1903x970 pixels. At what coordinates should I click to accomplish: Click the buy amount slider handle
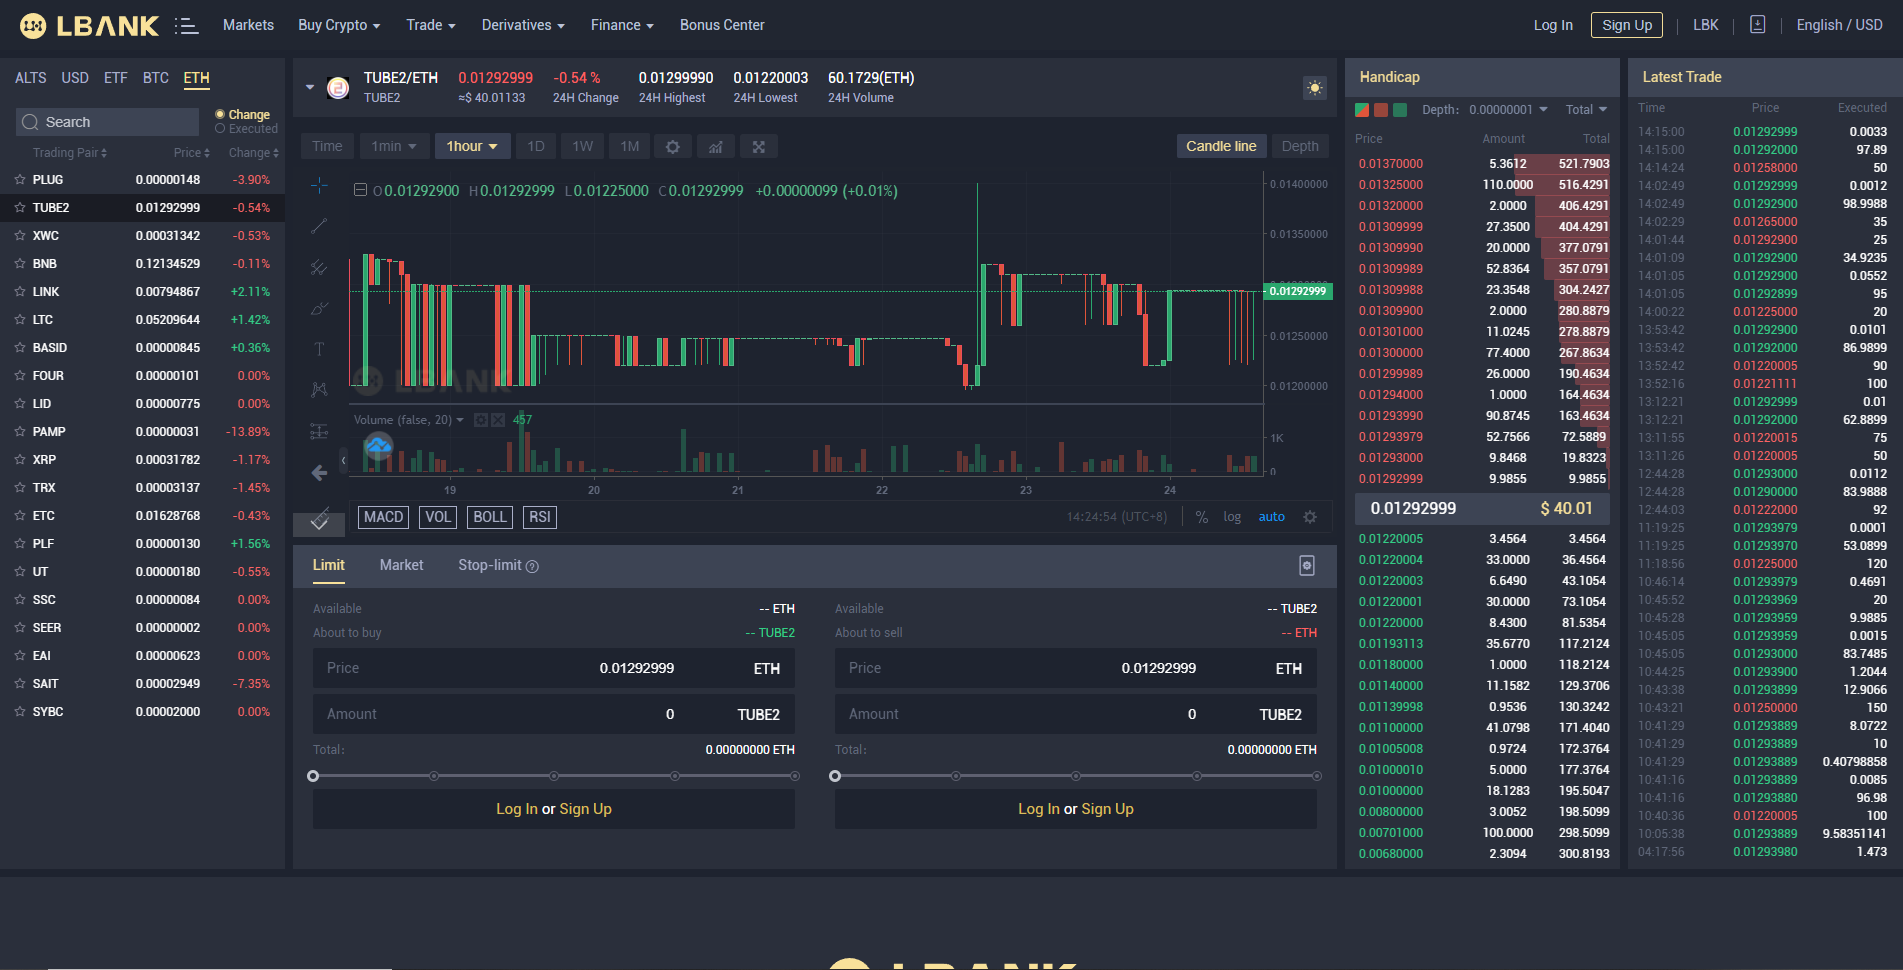(313, 776)
